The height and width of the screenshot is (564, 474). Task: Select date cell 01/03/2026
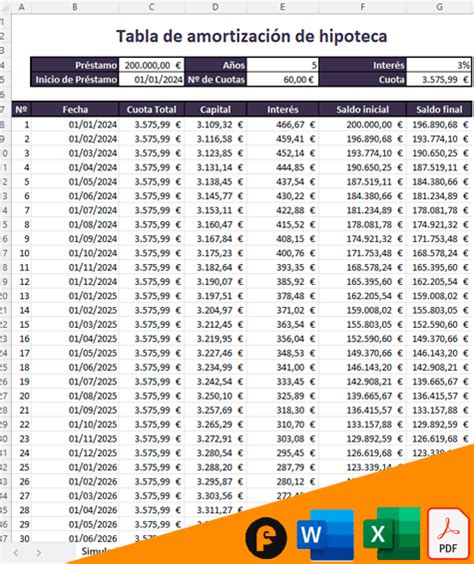pyautogui.click(x=75, y=496)
